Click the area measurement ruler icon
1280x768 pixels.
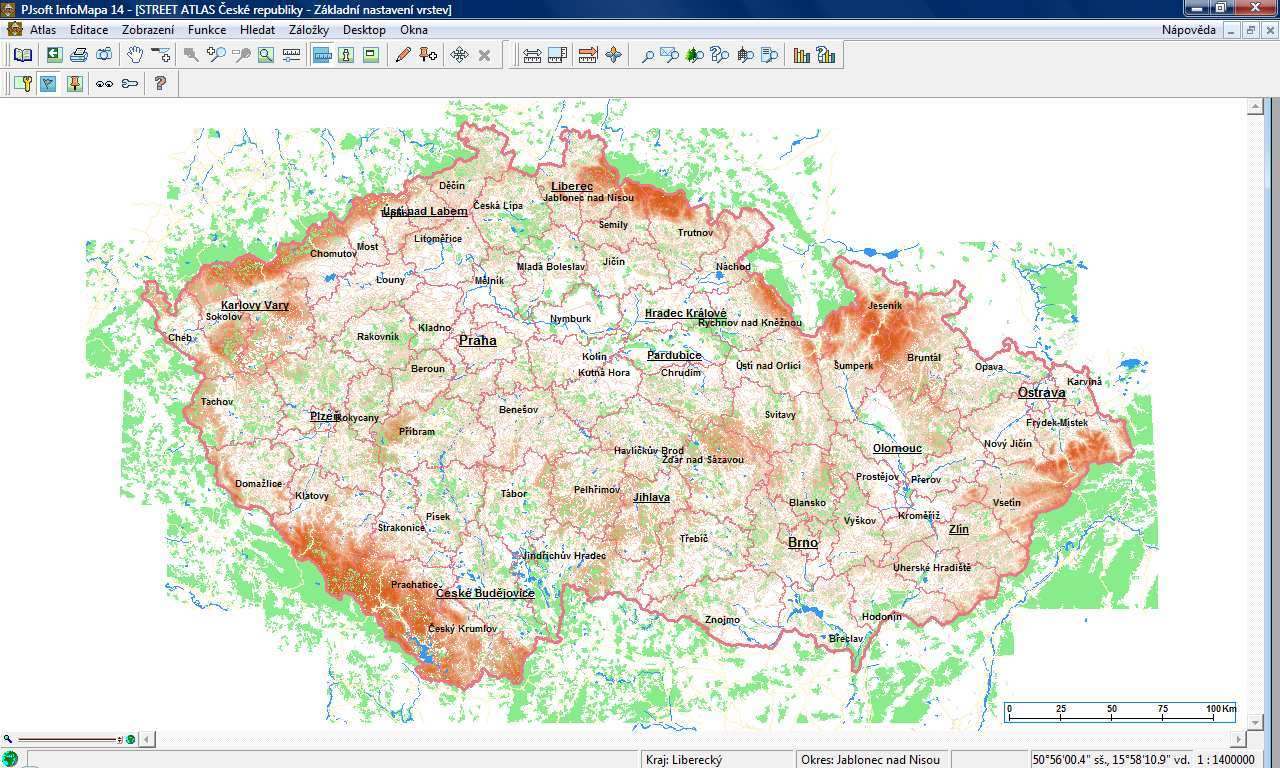[x=557, y=55]
